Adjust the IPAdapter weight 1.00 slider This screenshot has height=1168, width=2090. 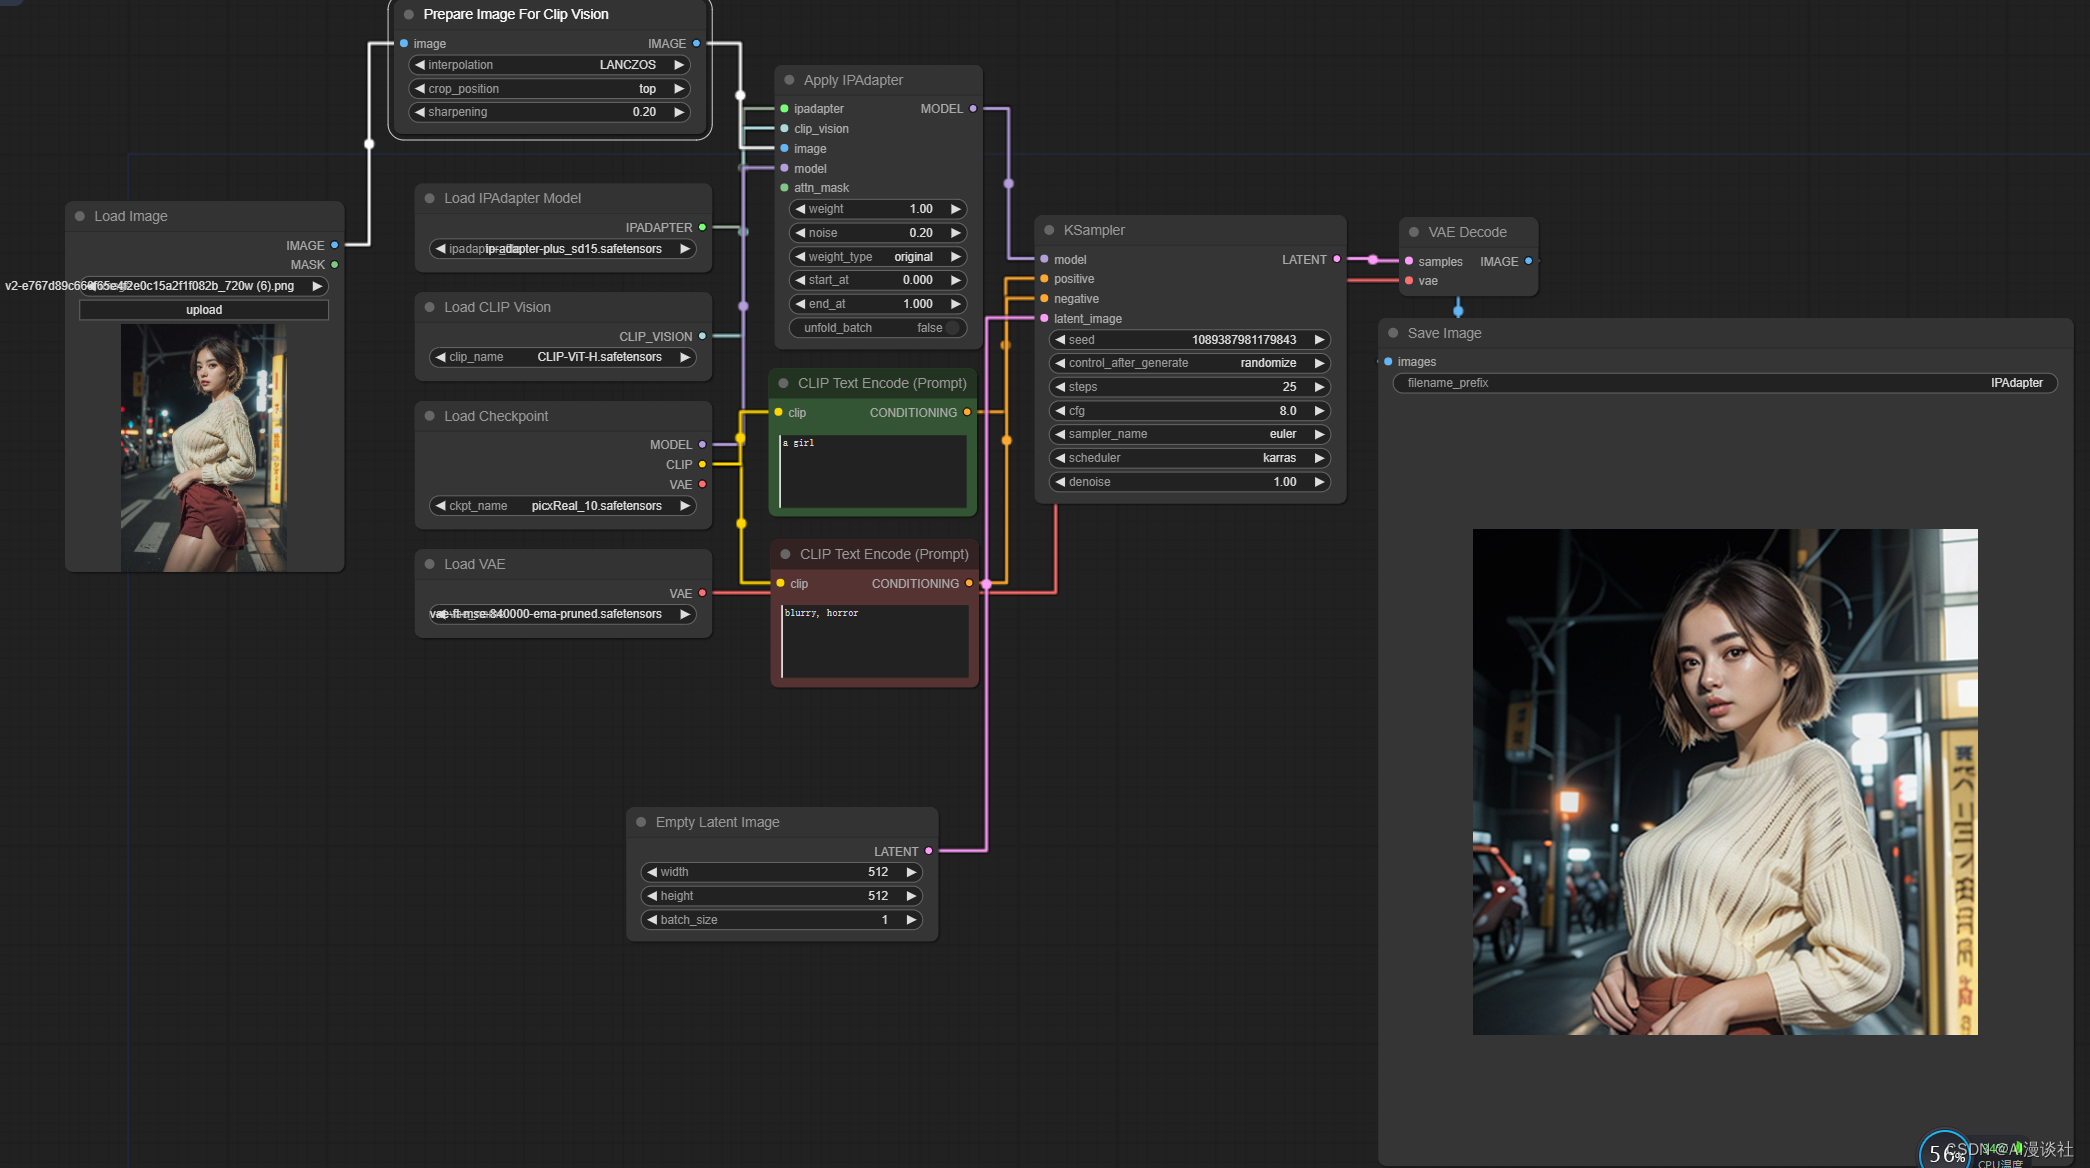[877, 209]
